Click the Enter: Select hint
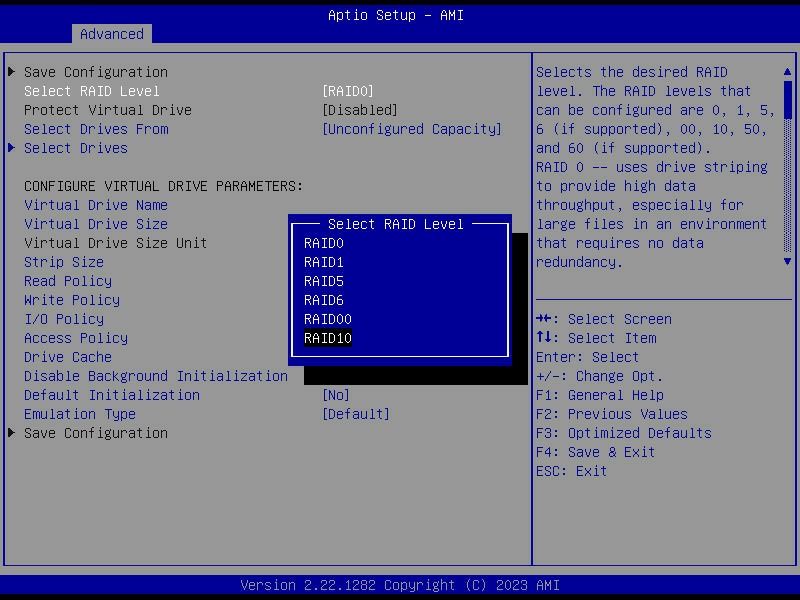The height and width of the screenshot is (600, 800). coord(587,357)
